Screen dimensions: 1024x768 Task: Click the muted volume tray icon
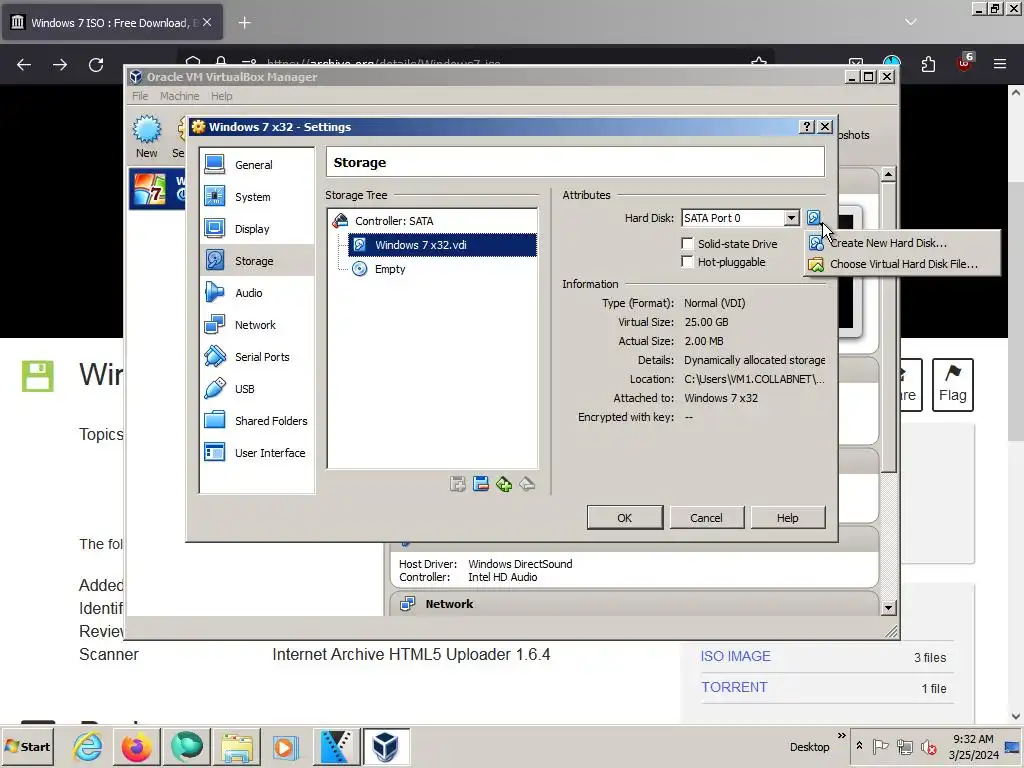928,746
